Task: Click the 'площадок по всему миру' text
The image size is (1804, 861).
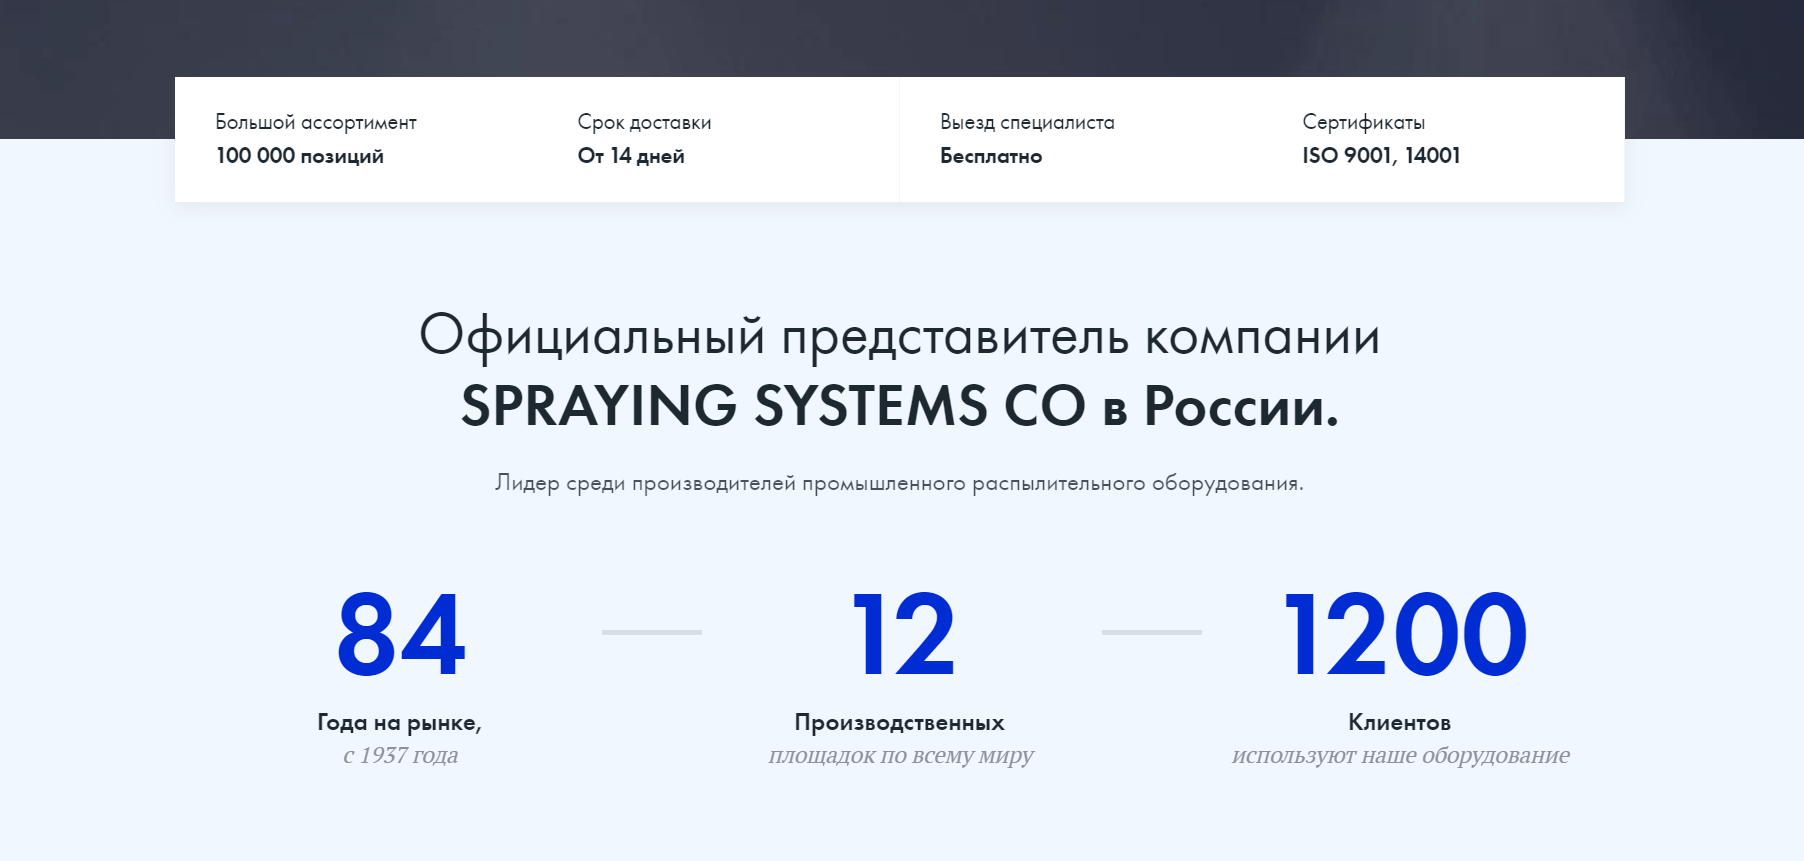Action: [x=901, y=755]
